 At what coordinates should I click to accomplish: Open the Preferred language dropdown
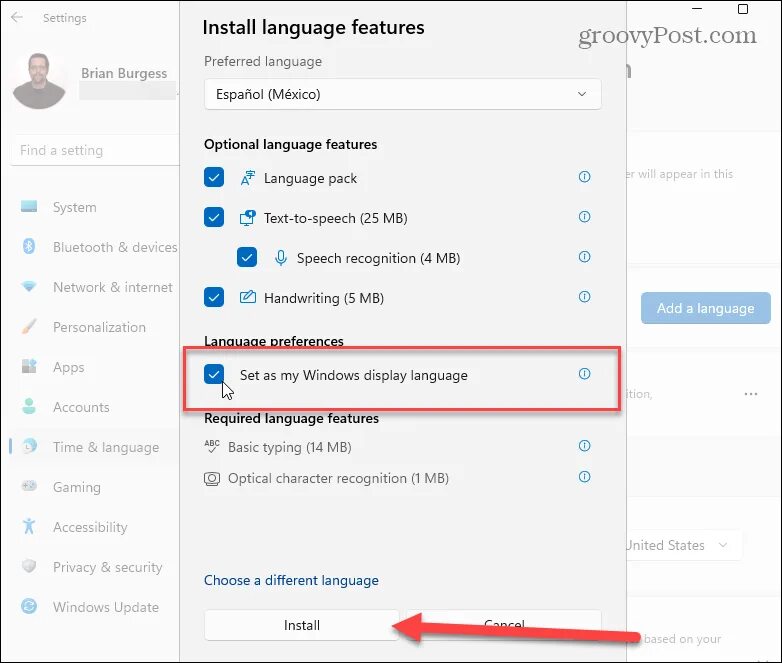402,94
